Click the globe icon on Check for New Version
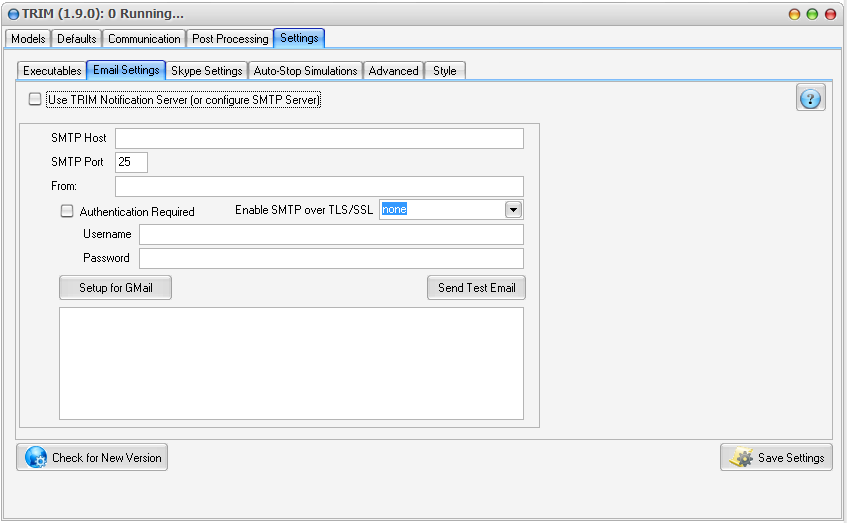This screenshot has height=523, width=847. click(x=36, y=457)
